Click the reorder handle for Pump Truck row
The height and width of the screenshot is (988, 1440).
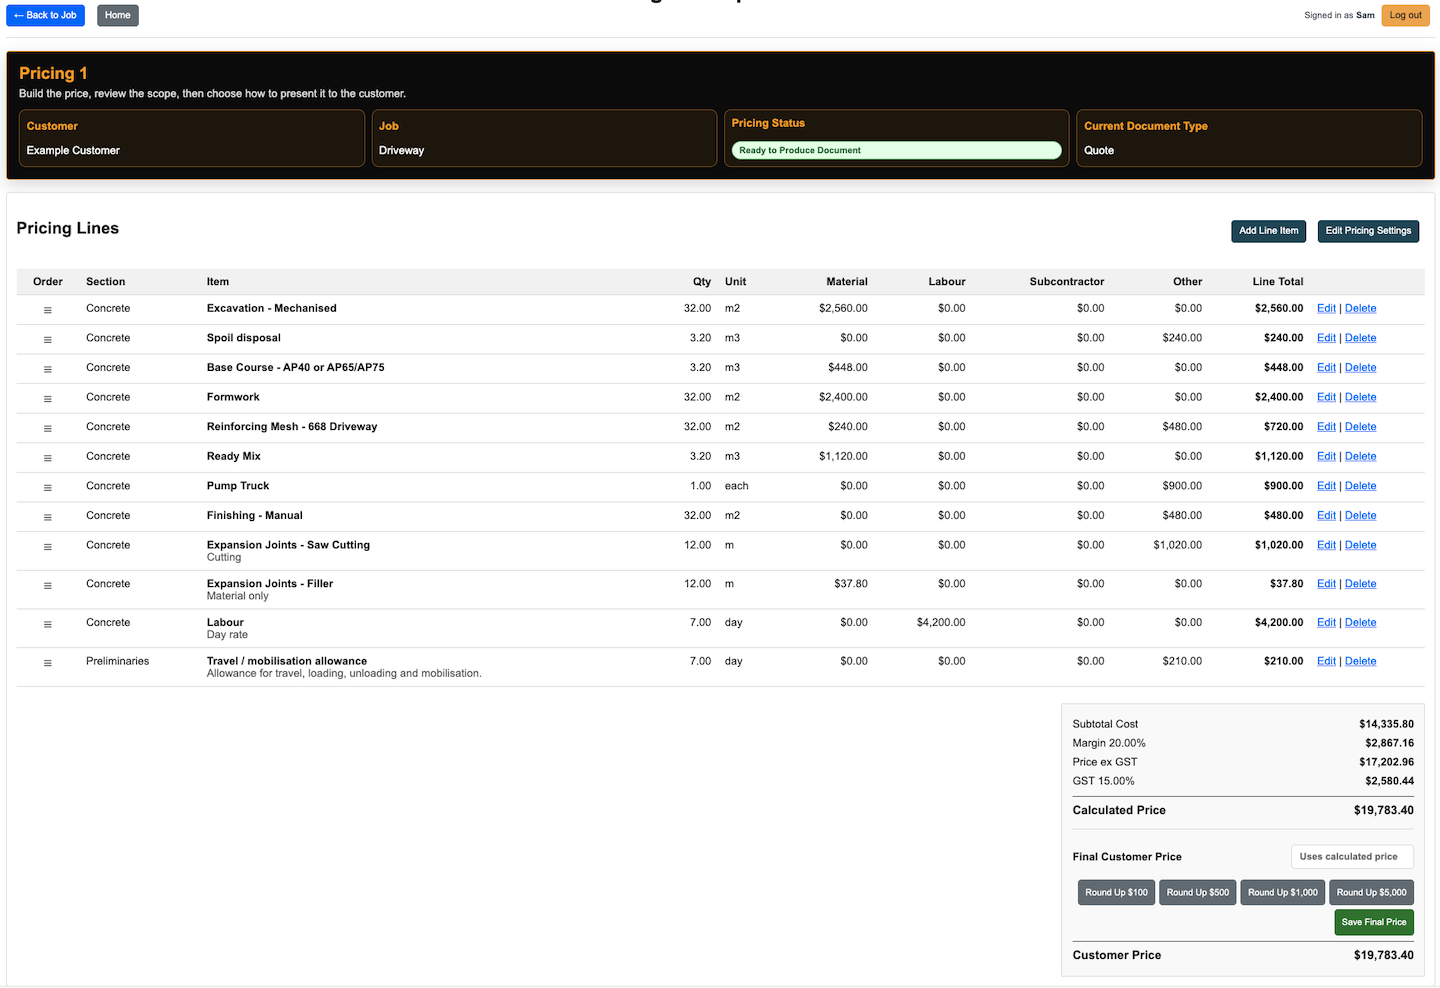[x=47, y=488]
